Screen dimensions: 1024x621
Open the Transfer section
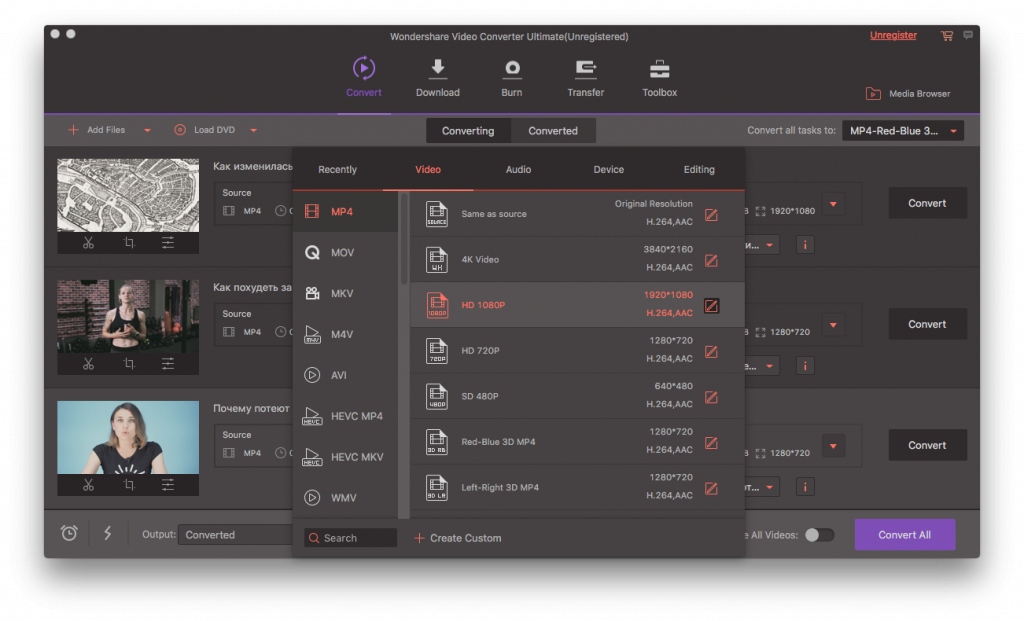point(585,70)
